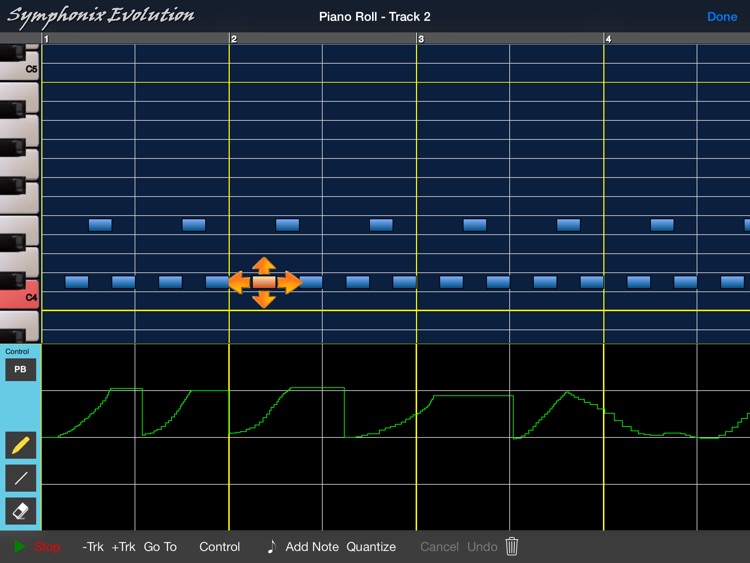This screenshot has width=750, height=563.
Task: Tap the down arrow on selected note
Action: click(264, 299)
